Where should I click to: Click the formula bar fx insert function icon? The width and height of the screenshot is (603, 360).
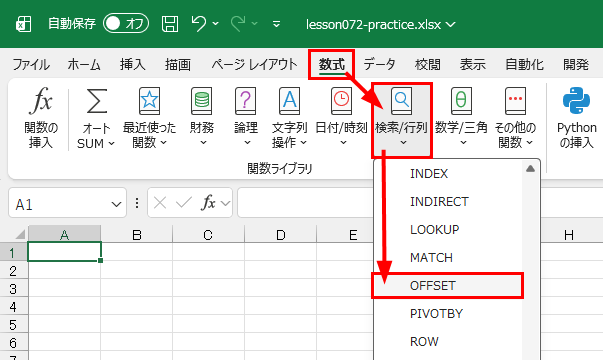pos(208,202)
